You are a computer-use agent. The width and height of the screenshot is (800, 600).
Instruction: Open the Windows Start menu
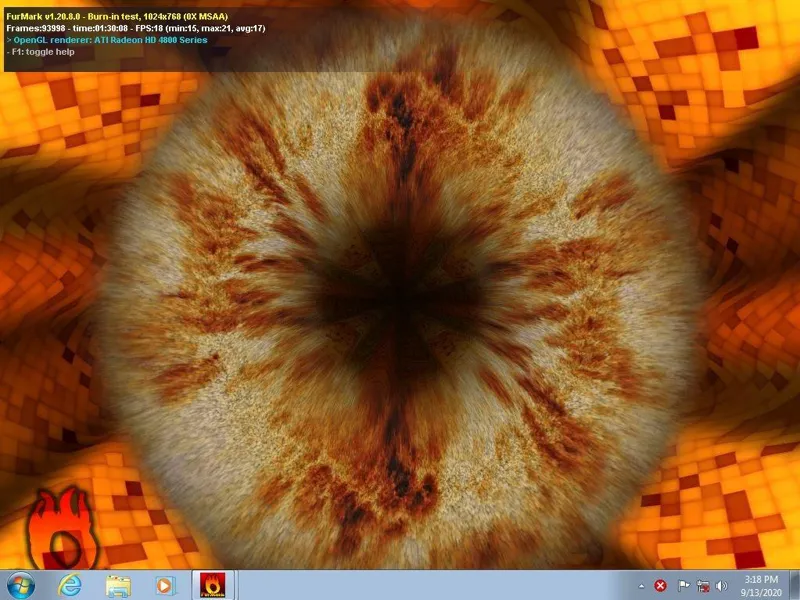pyautogui.click(x=20, y=584)
